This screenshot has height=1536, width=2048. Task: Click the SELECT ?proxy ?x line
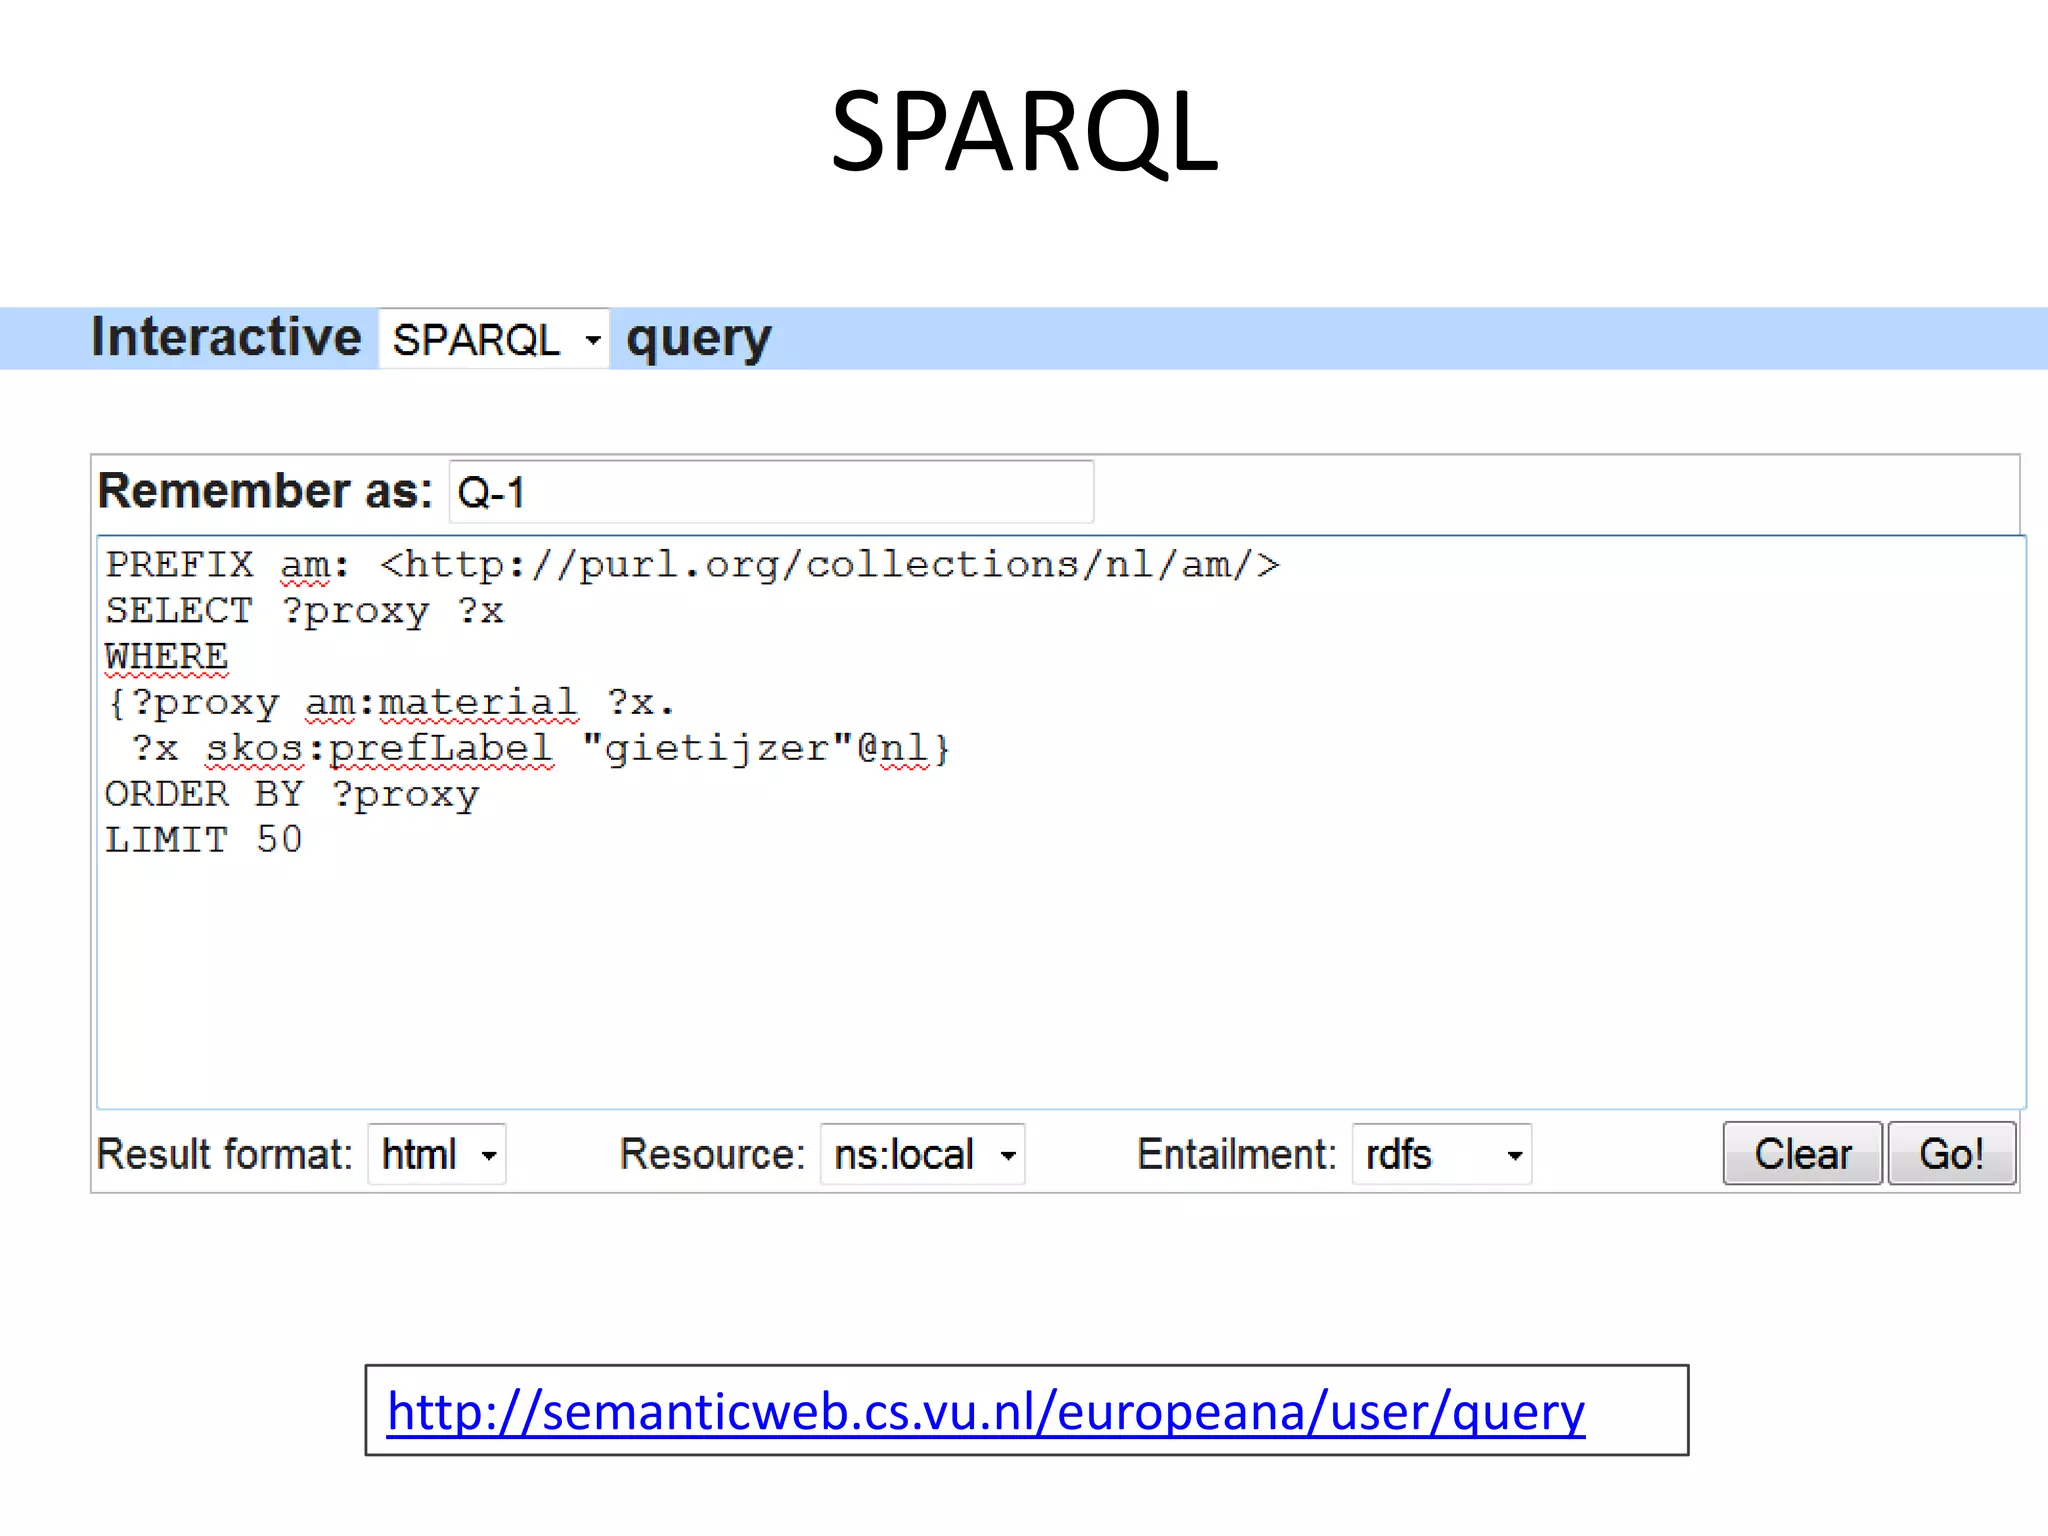coord(304,611)
